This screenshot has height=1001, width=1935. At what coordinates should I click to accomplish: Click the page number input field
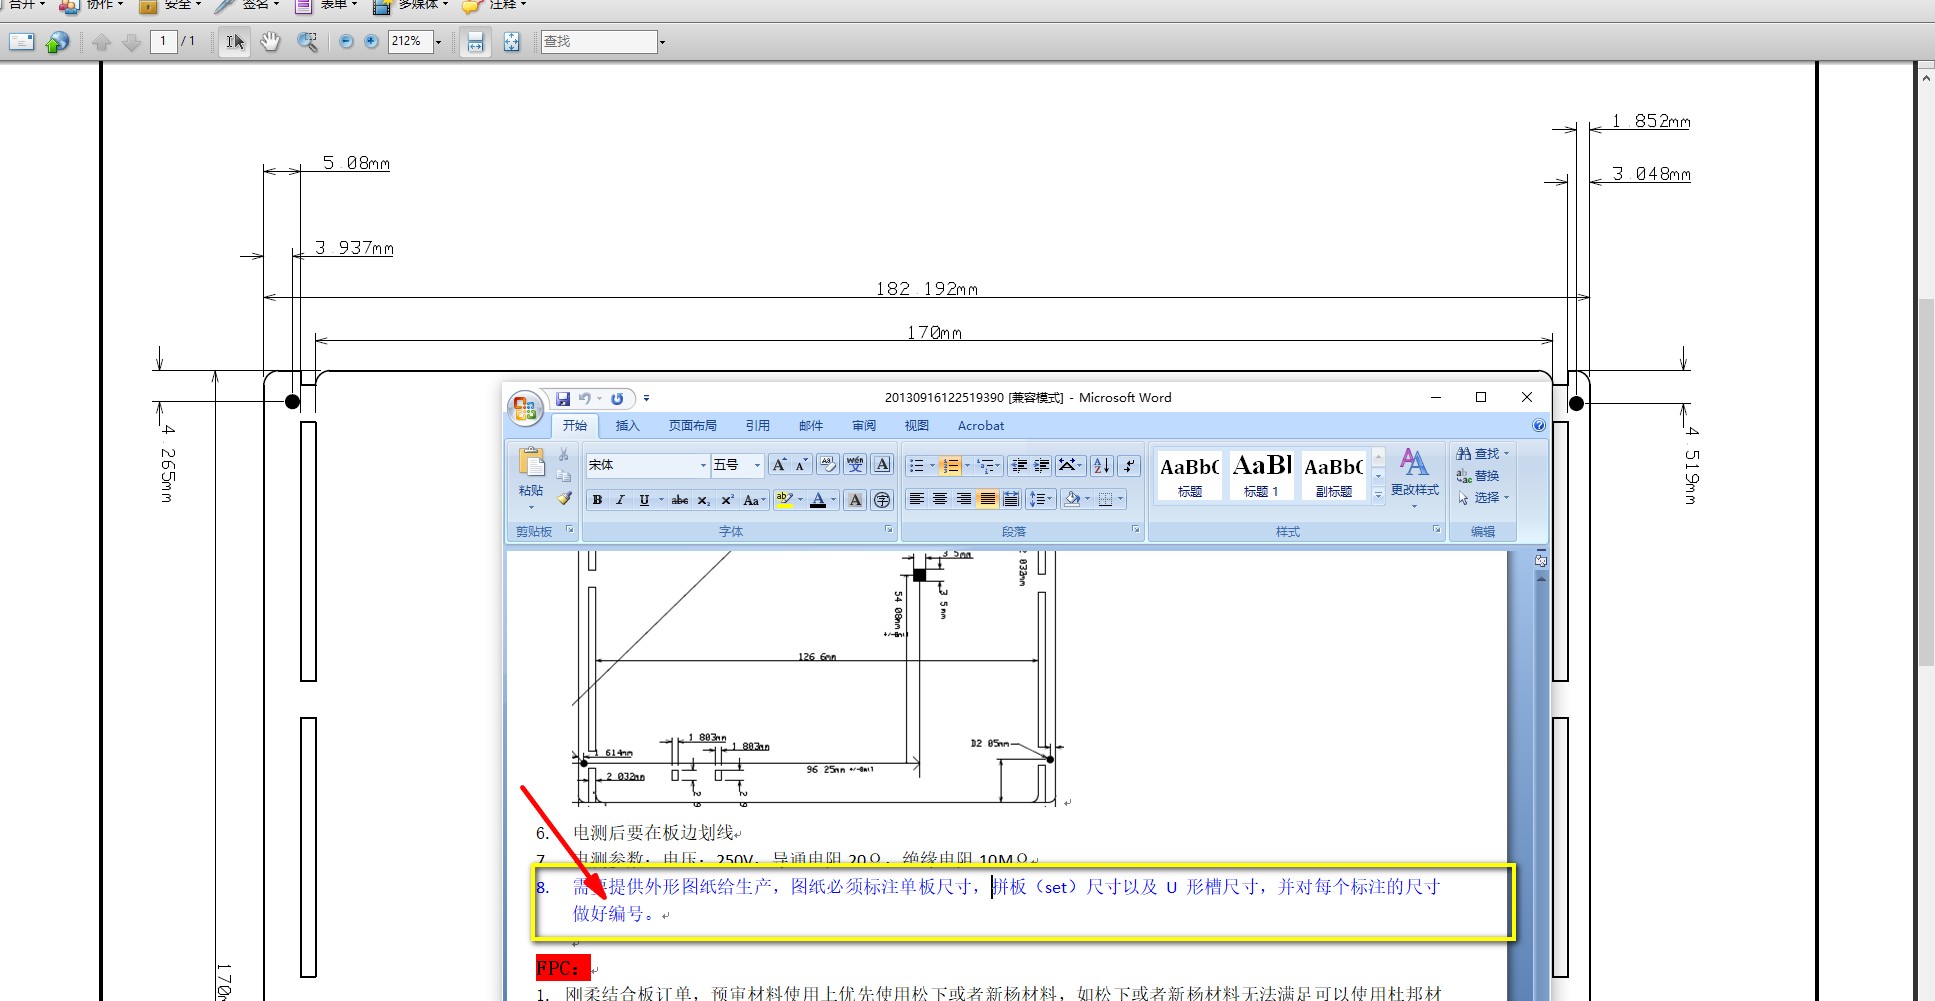pos(163,42)
